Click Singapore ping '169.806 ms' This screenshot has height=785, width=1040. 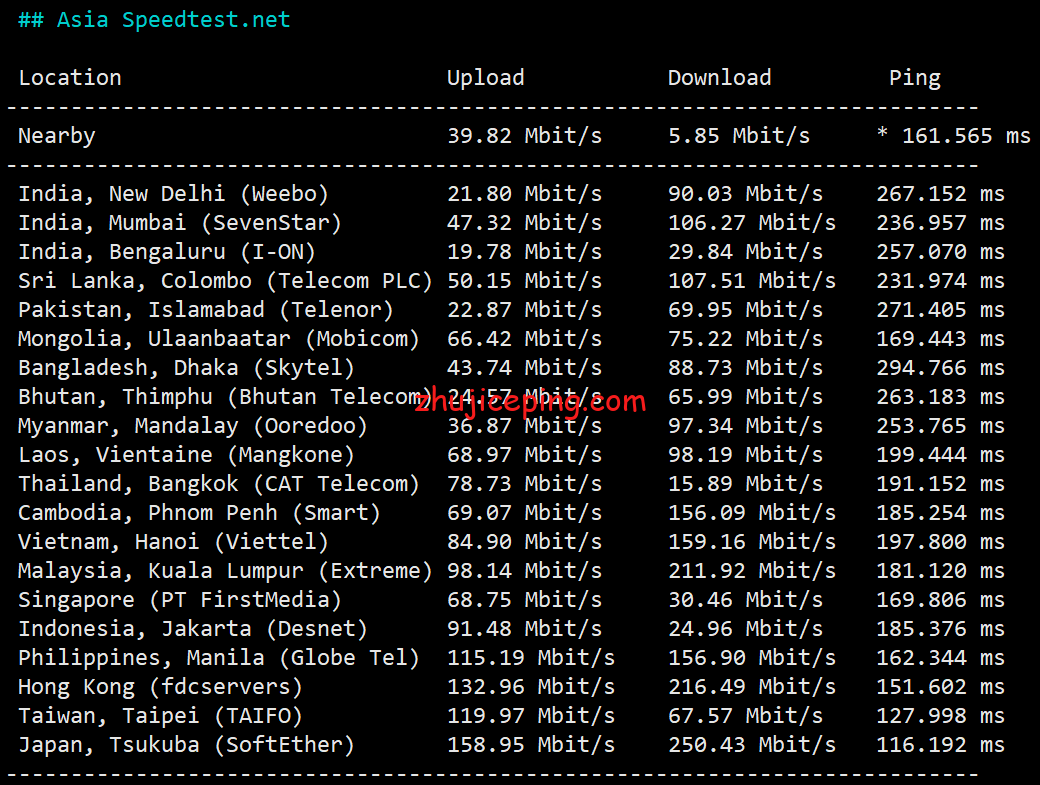pos(941,600)
